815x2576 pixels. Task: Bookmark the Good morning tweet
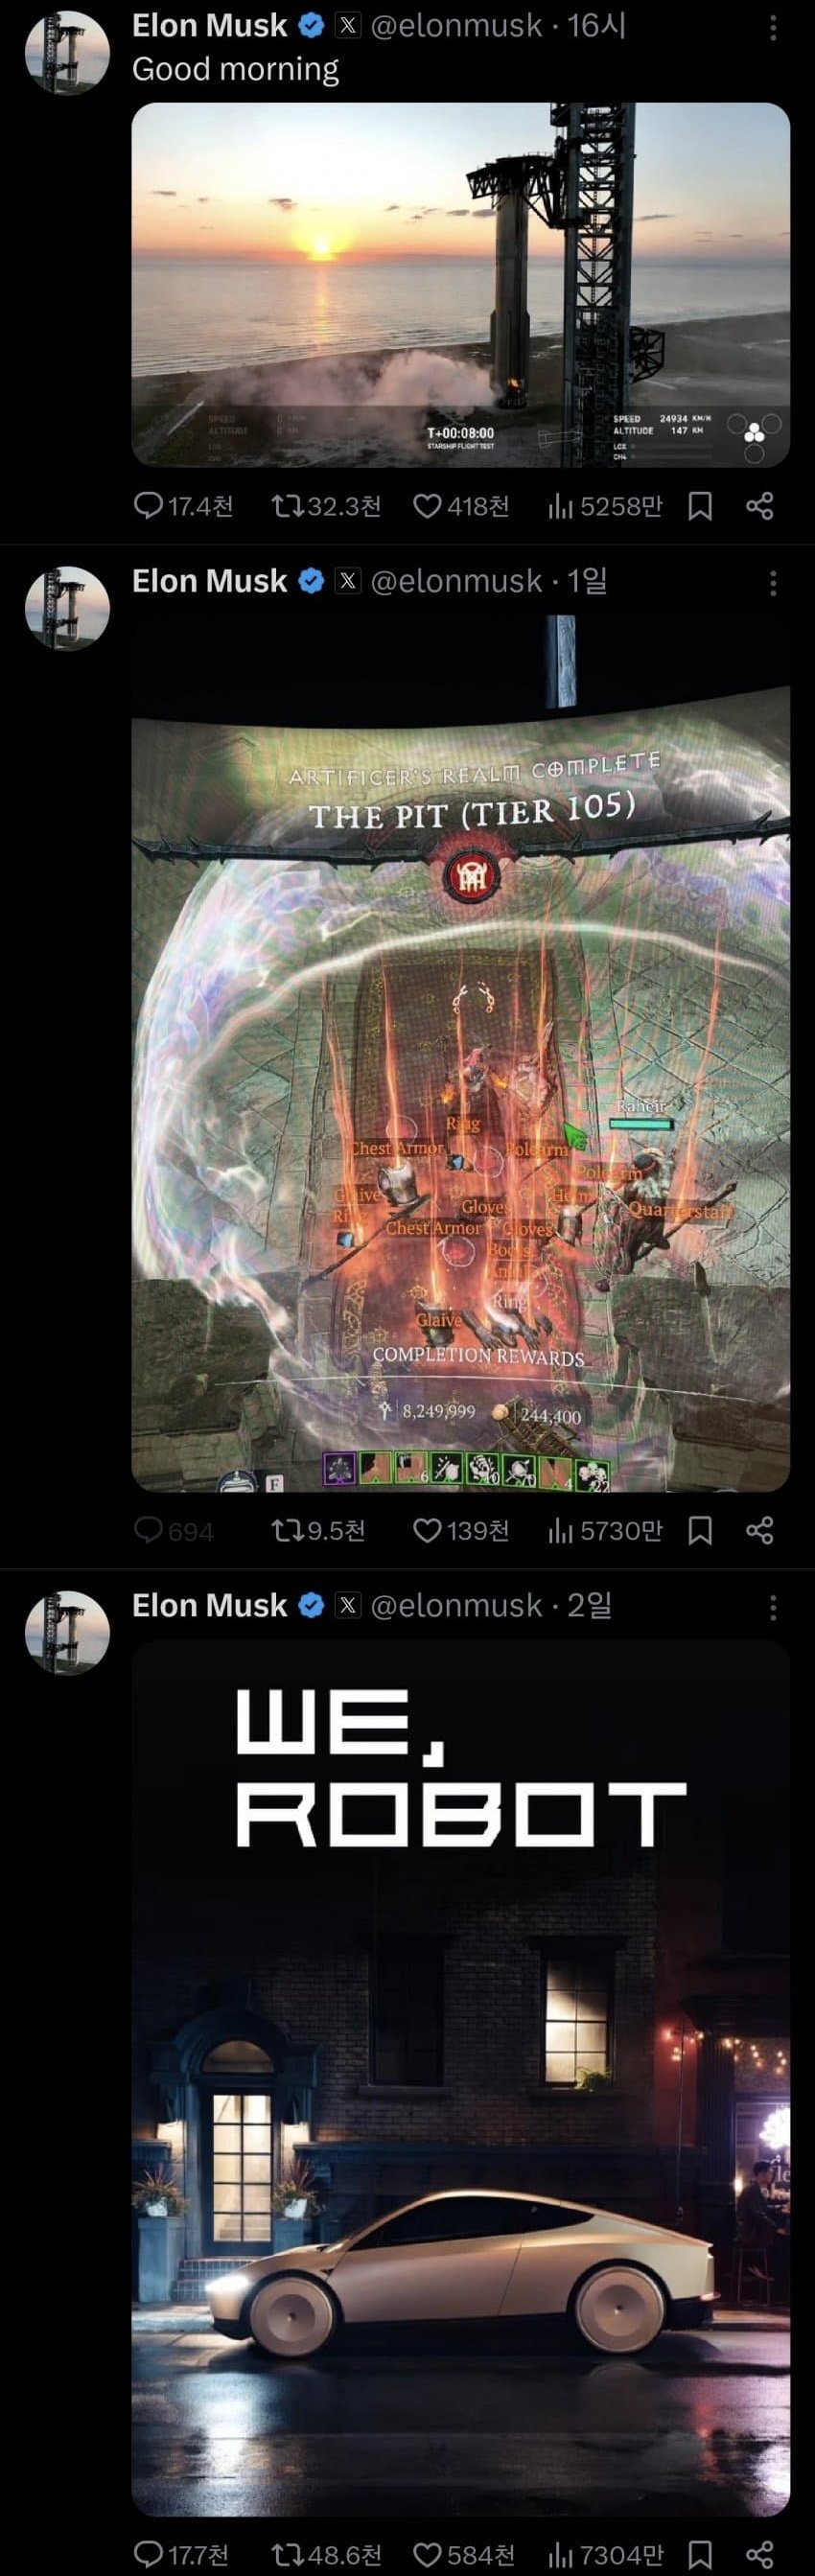(x=700, y=506)
